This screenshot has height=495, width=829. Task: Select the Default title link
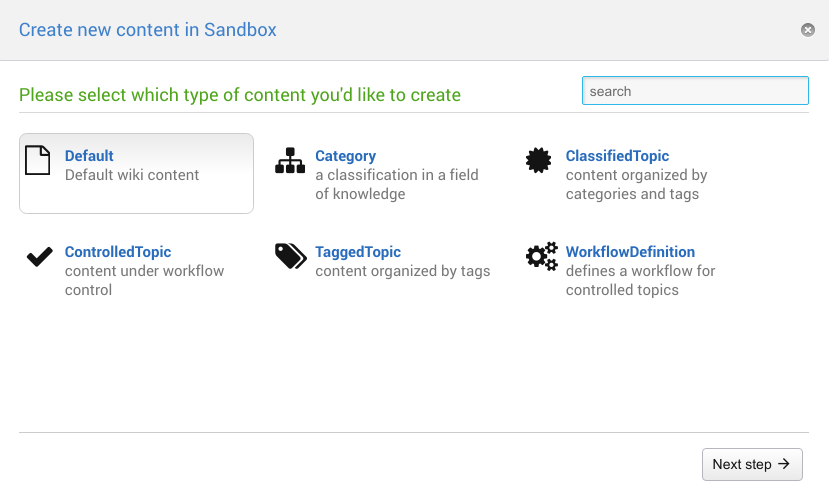[x=89, y=156]
